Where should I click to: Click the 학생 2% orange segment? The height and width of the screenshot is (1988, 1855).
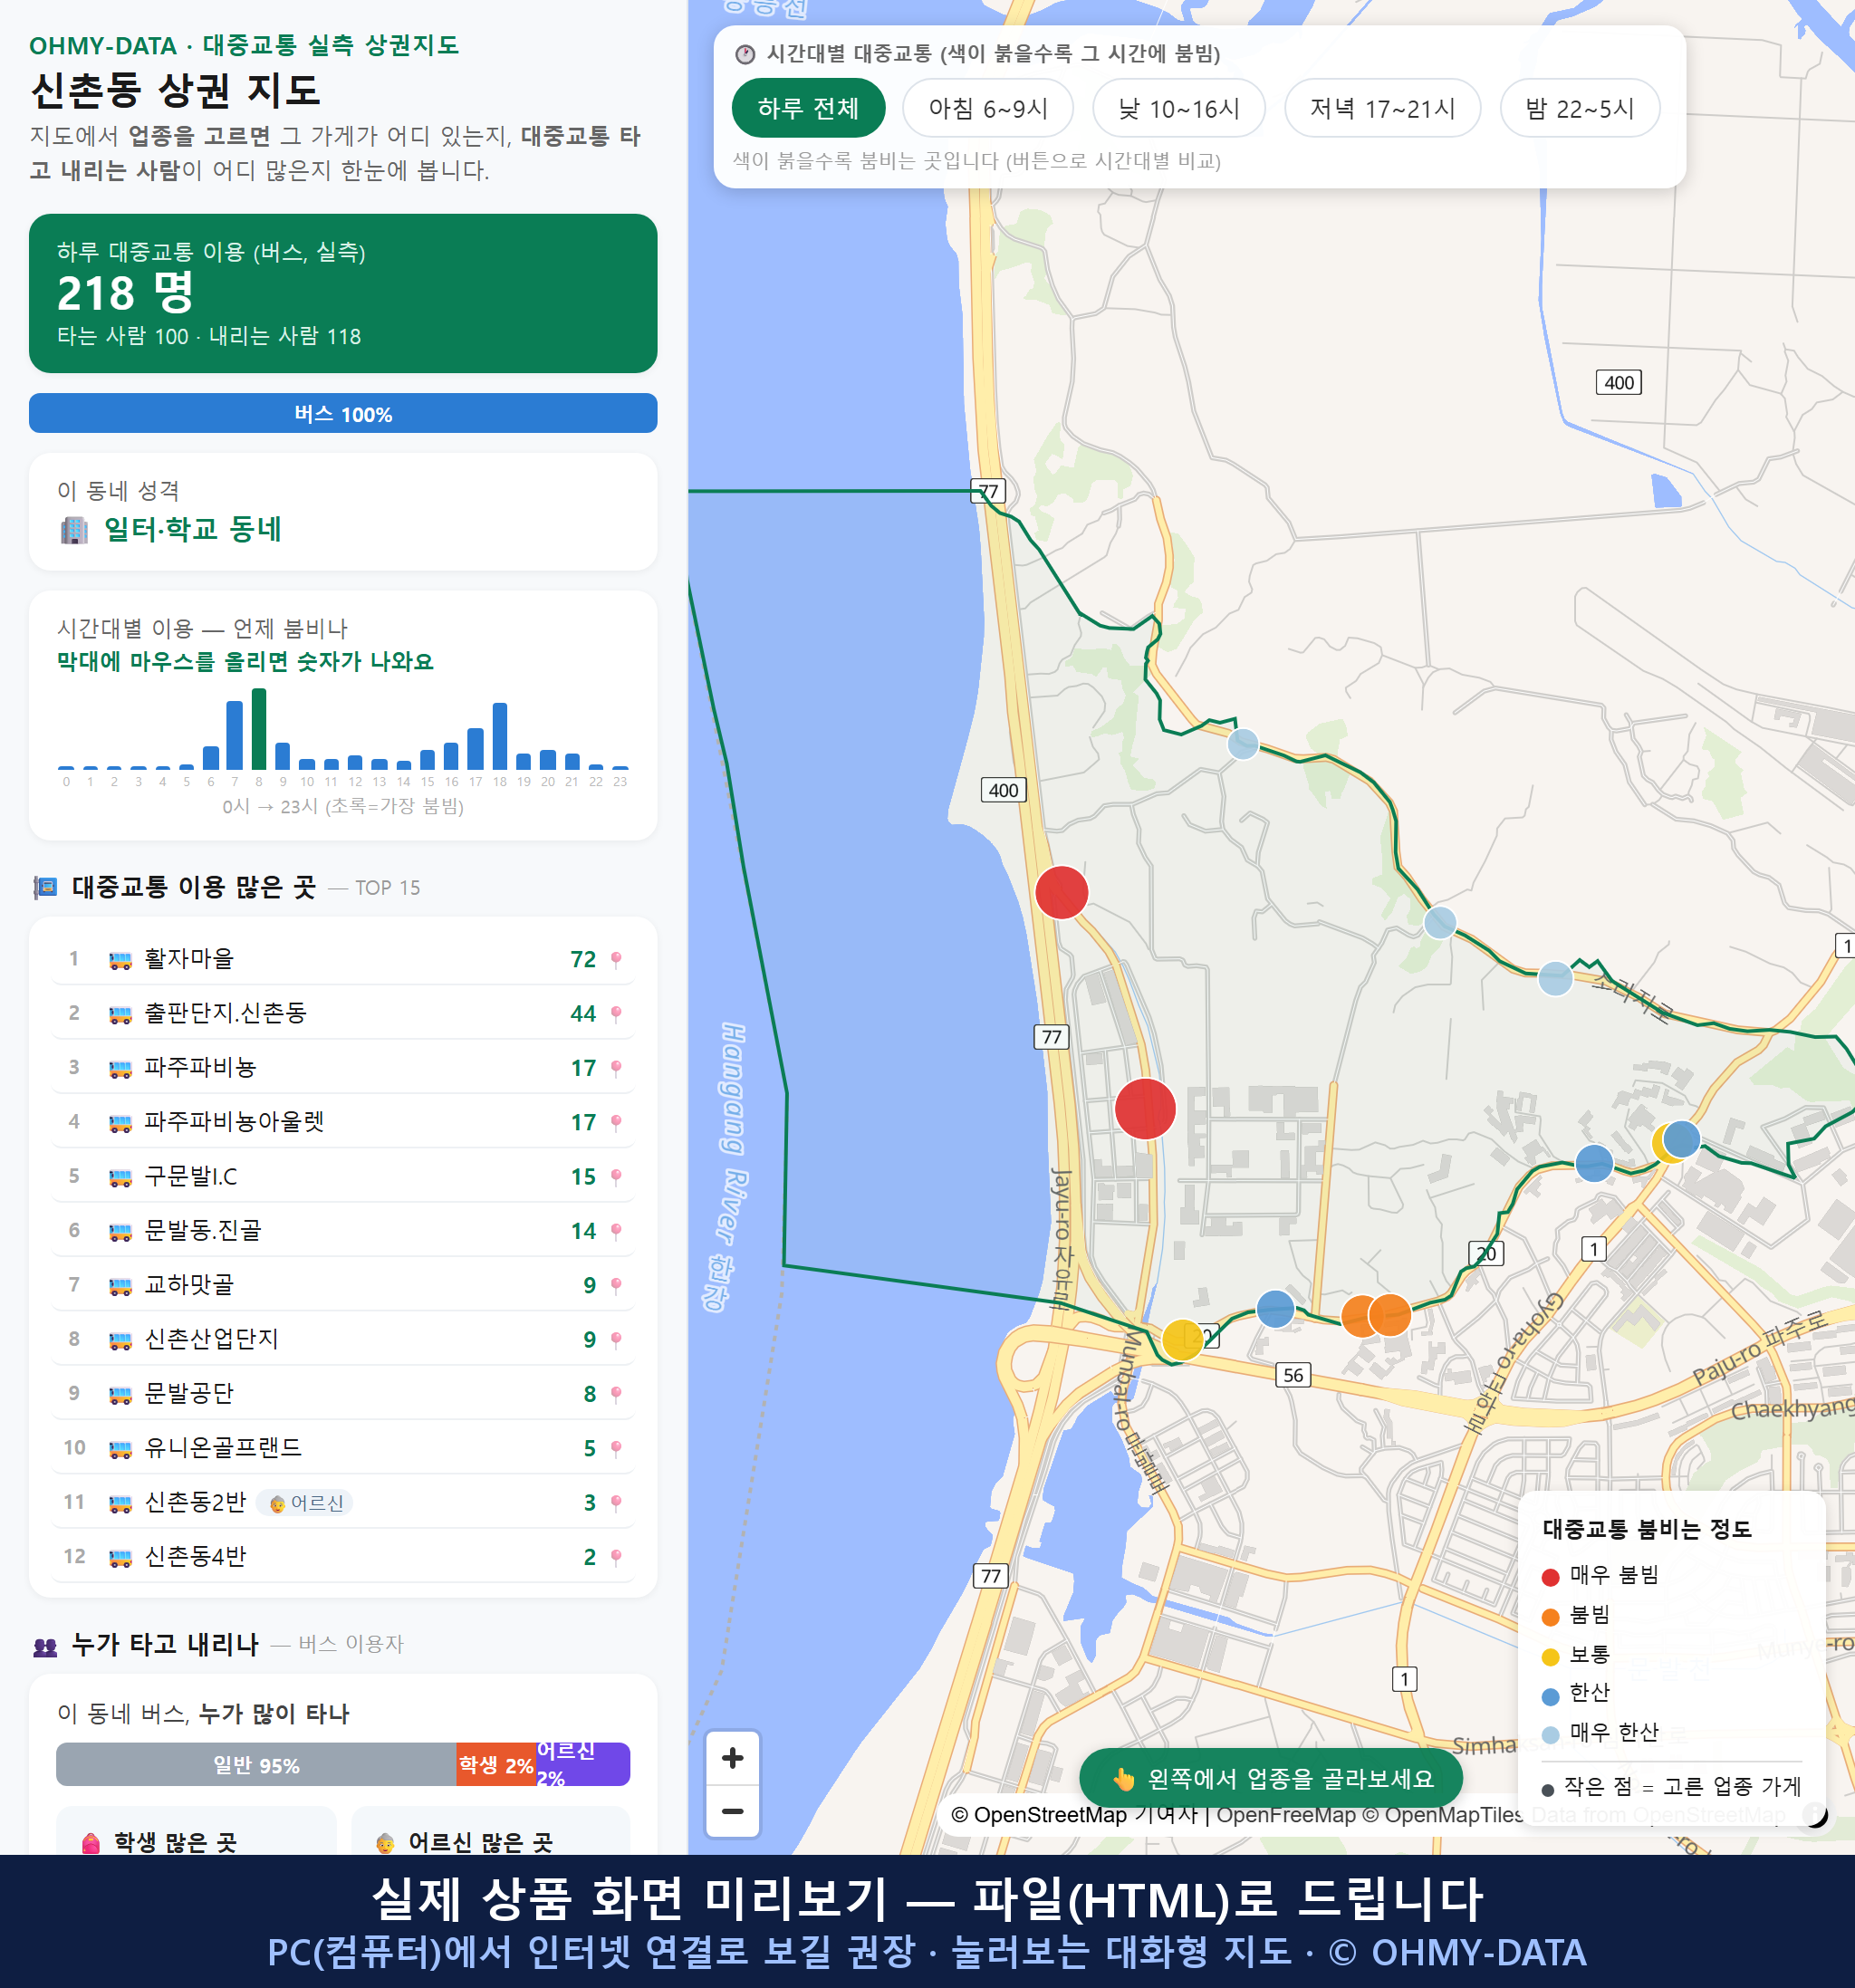click(496, 1765)
